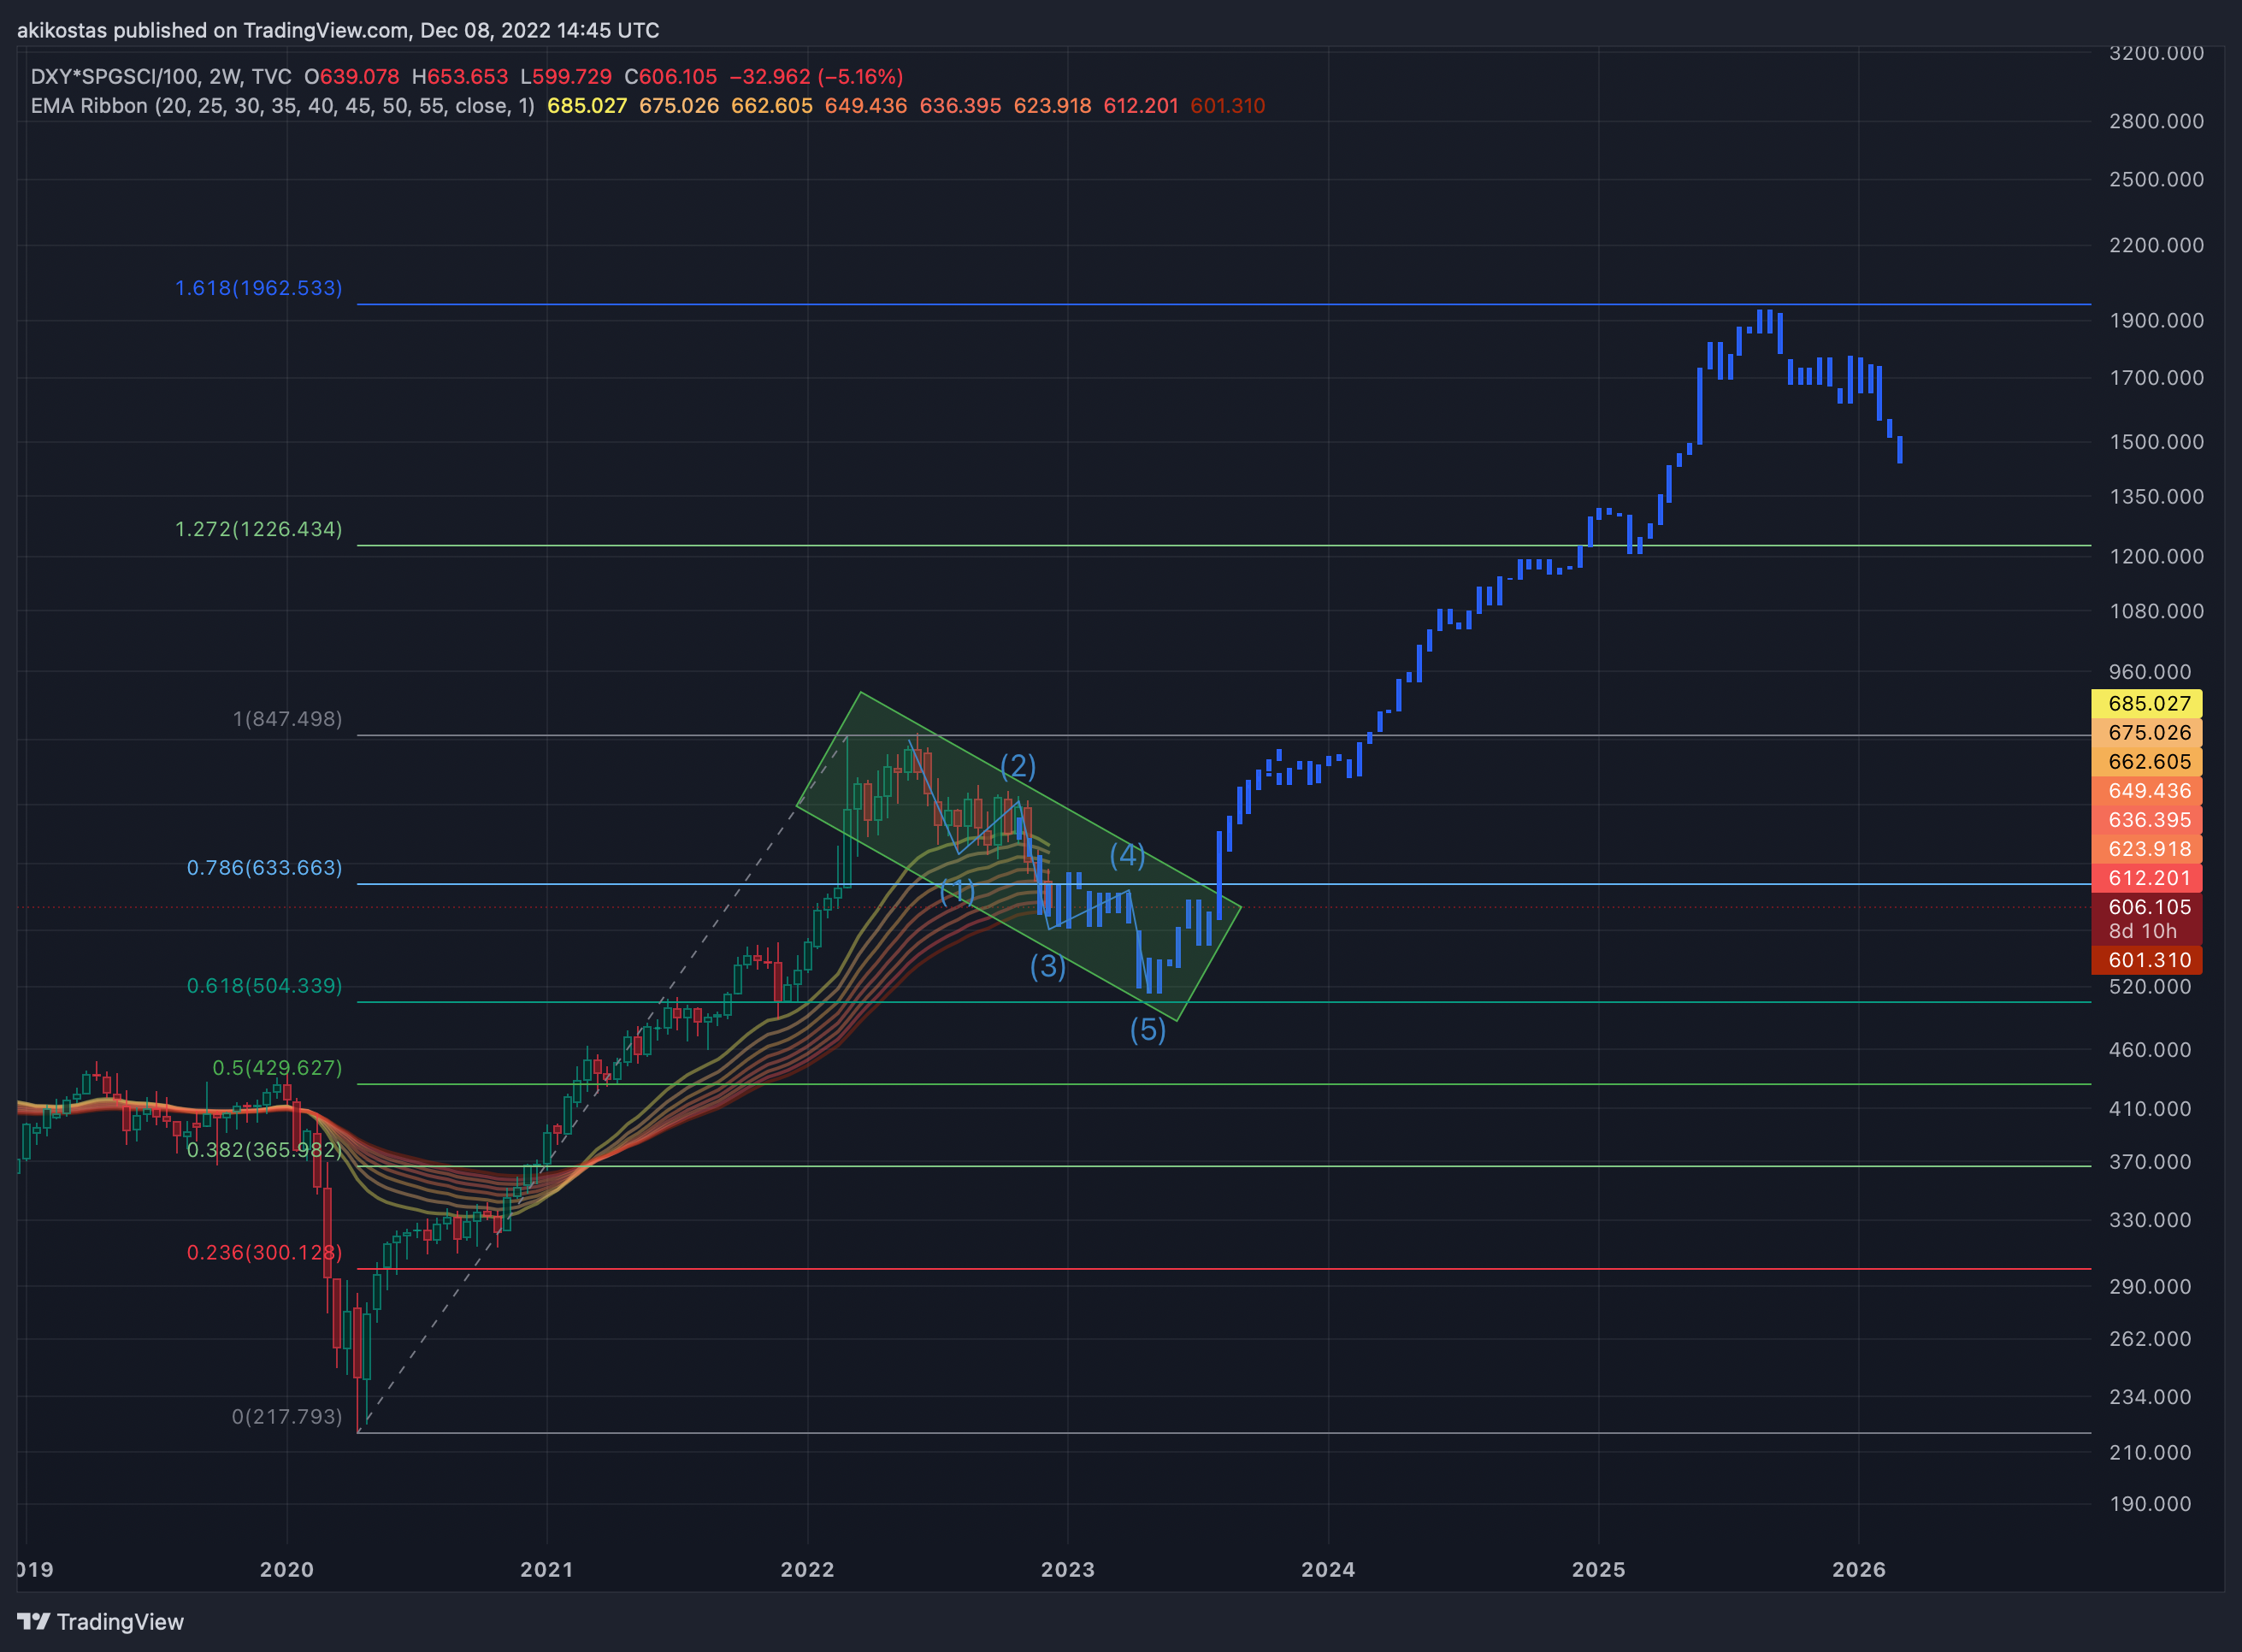This screenshot has height=1652, width=2242.
Task: Select the 0.618(504.339) Fibonacci label
Action: pyautogui.click(x=265, y=986)
